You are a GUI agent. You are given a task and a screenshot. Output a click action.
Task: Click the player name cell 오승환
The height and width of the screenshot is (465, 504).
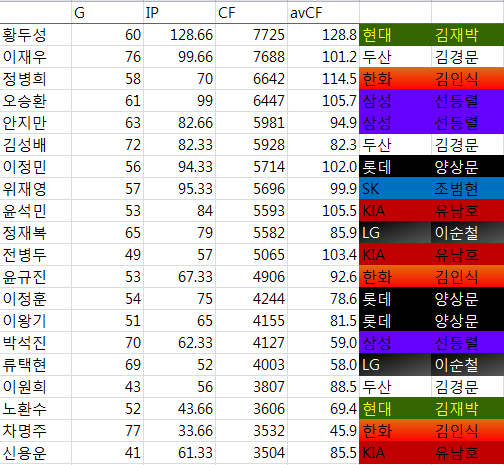click(36, 101)
